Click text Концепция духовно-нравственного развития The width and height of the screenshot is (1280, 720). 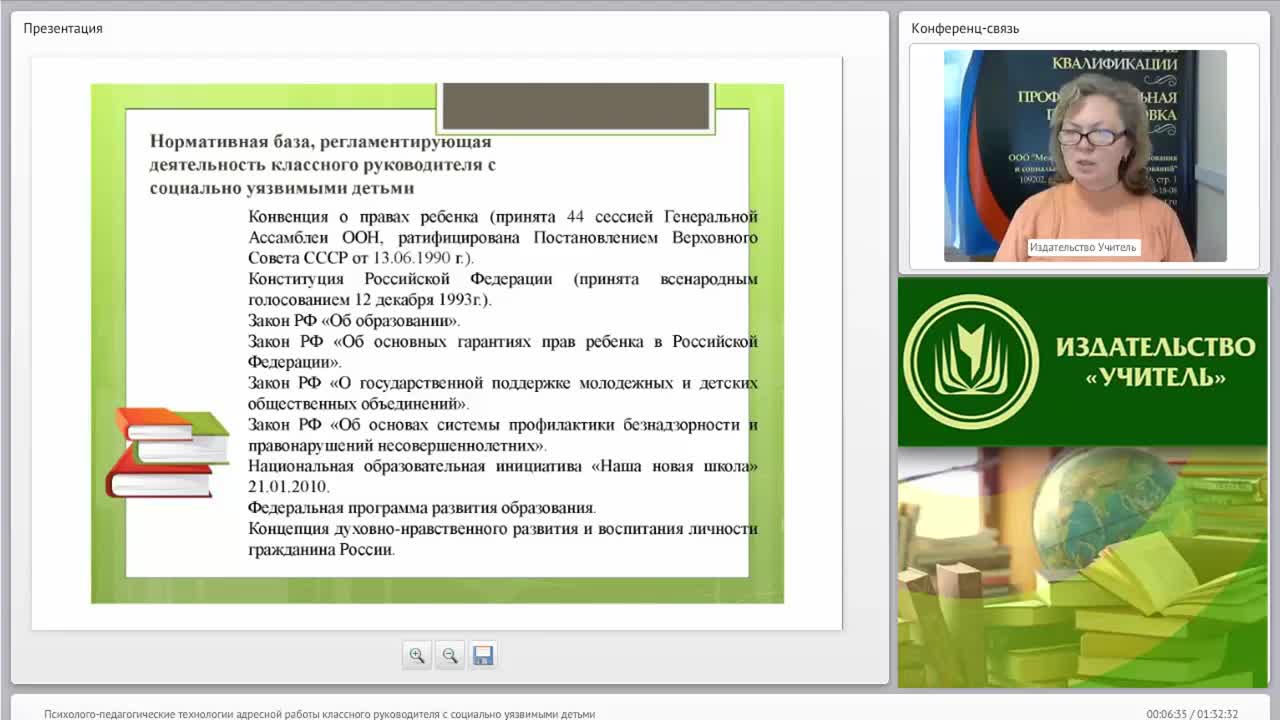(x=413, y=529)
